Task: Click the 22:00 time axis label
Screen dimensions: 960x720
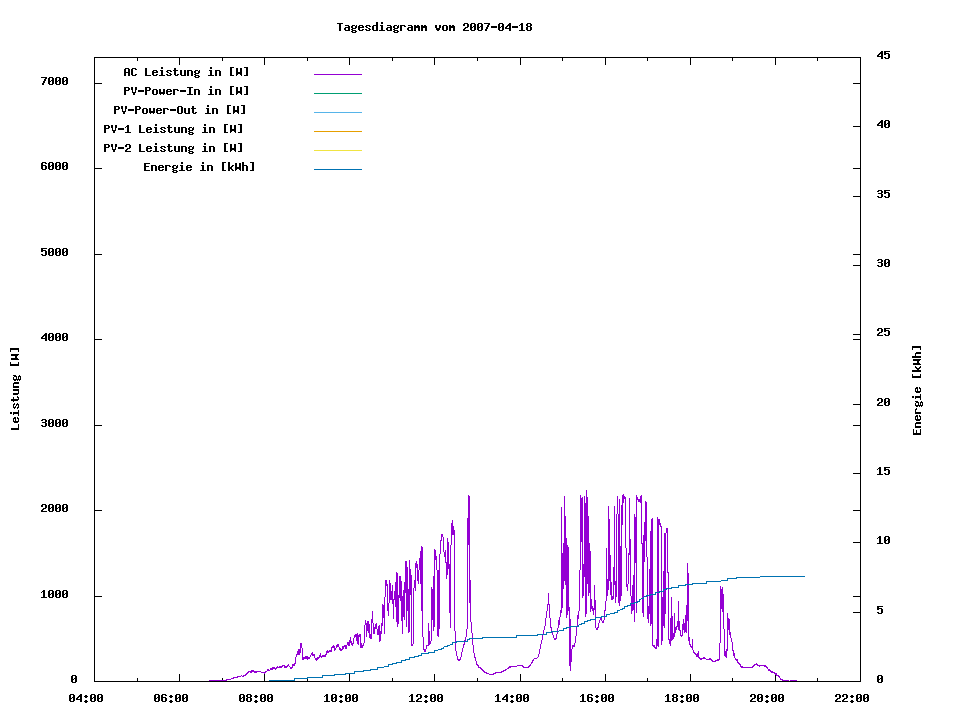Action: 851,698
